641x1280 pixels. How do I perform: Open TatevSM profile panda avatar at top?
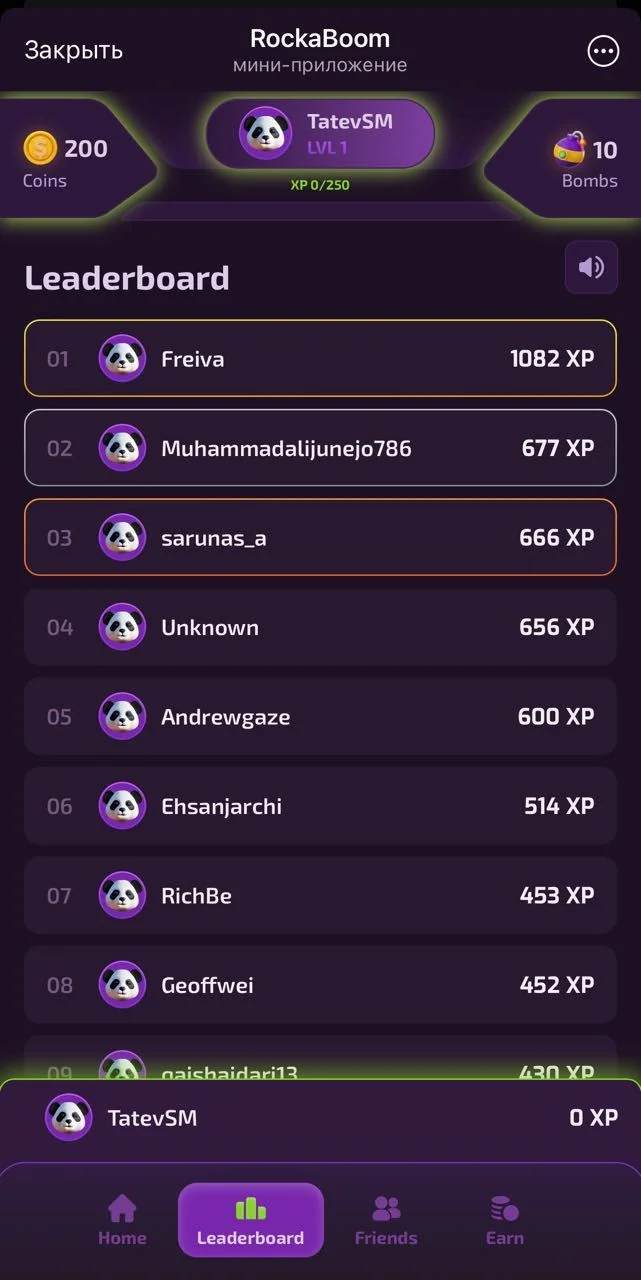(x=265, y=133)
